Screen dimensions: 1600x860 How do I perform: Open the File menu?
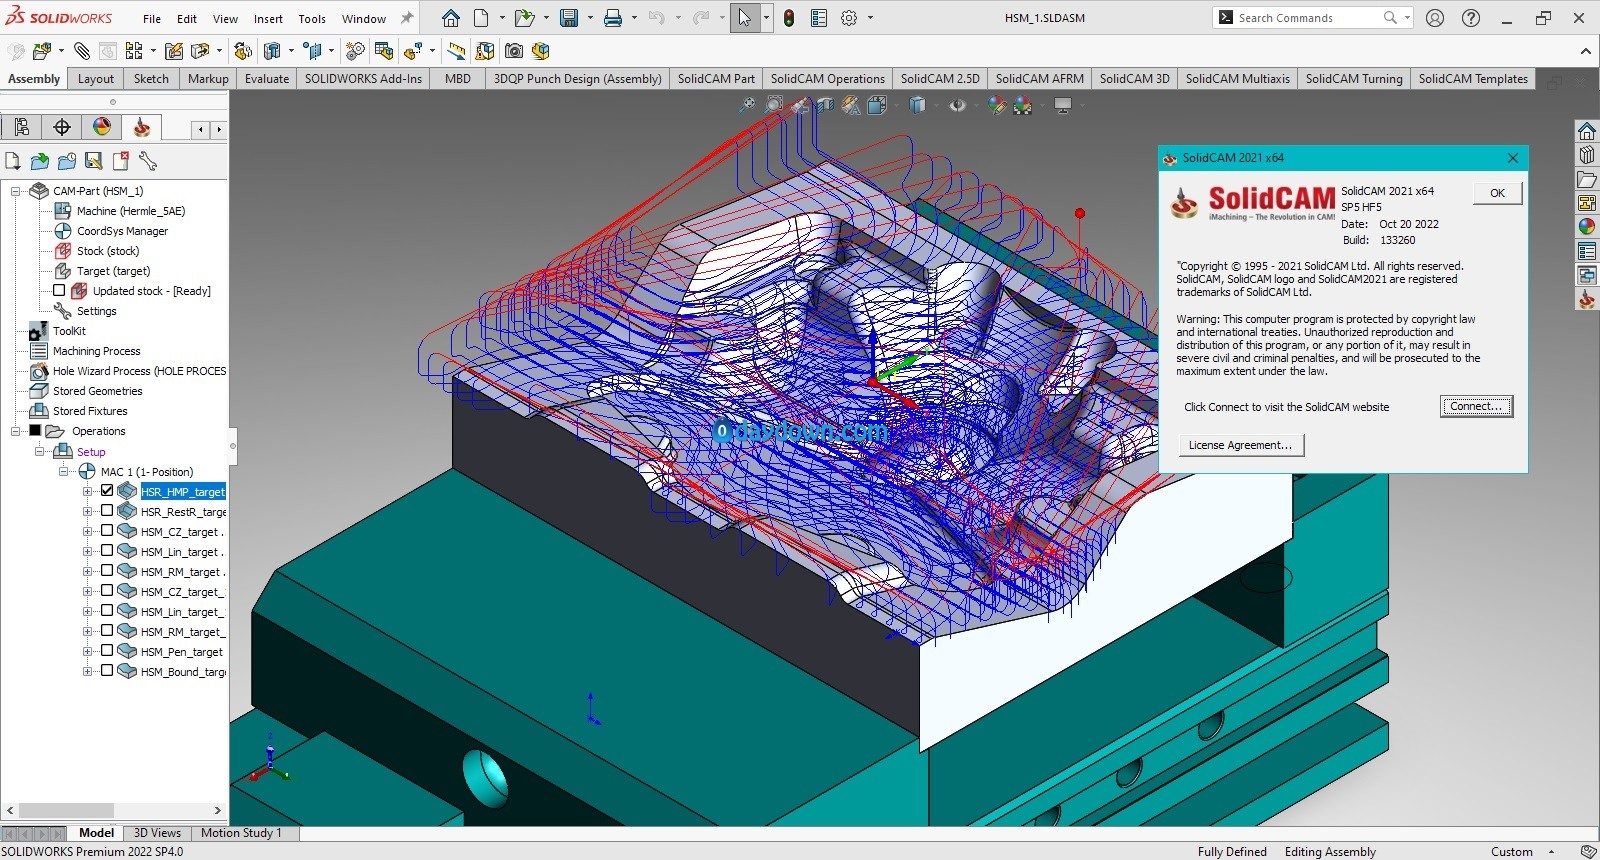tap(152, 19)
